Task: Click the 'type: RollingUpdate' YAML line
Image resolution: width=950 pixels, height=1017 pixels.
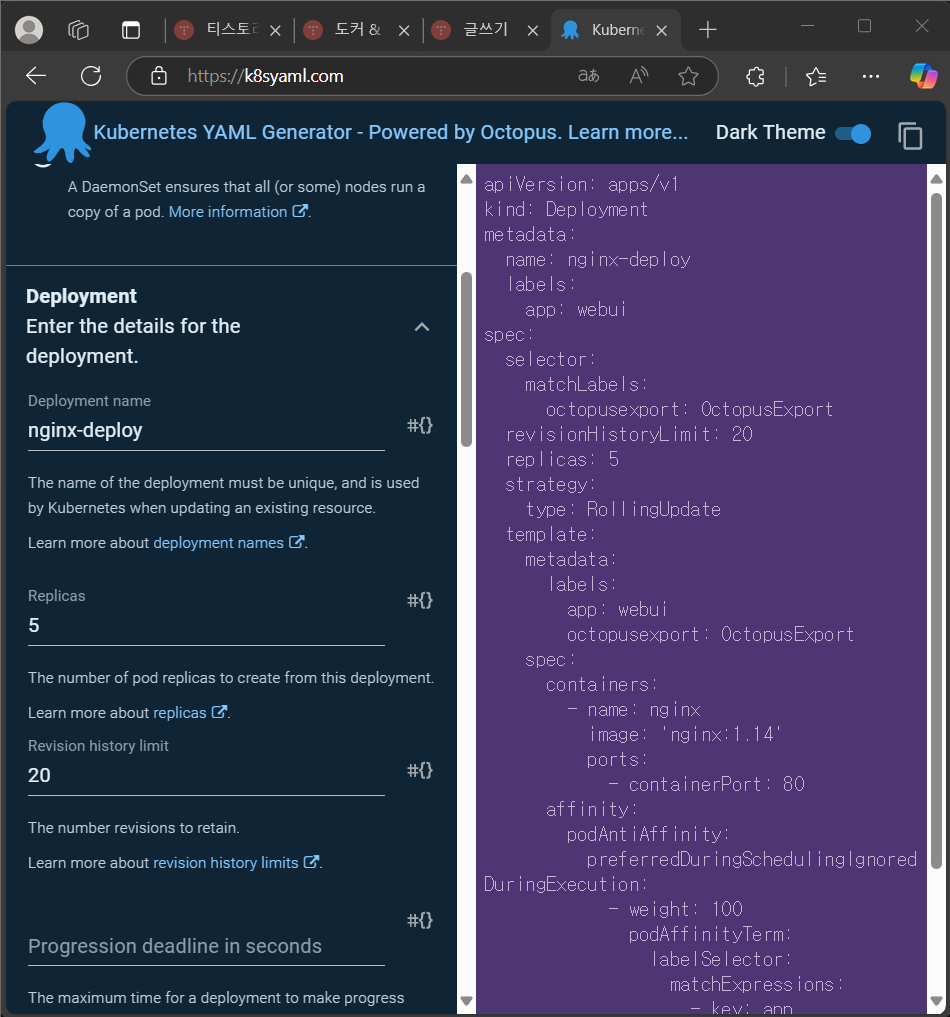Action: [x=623, y=509]
